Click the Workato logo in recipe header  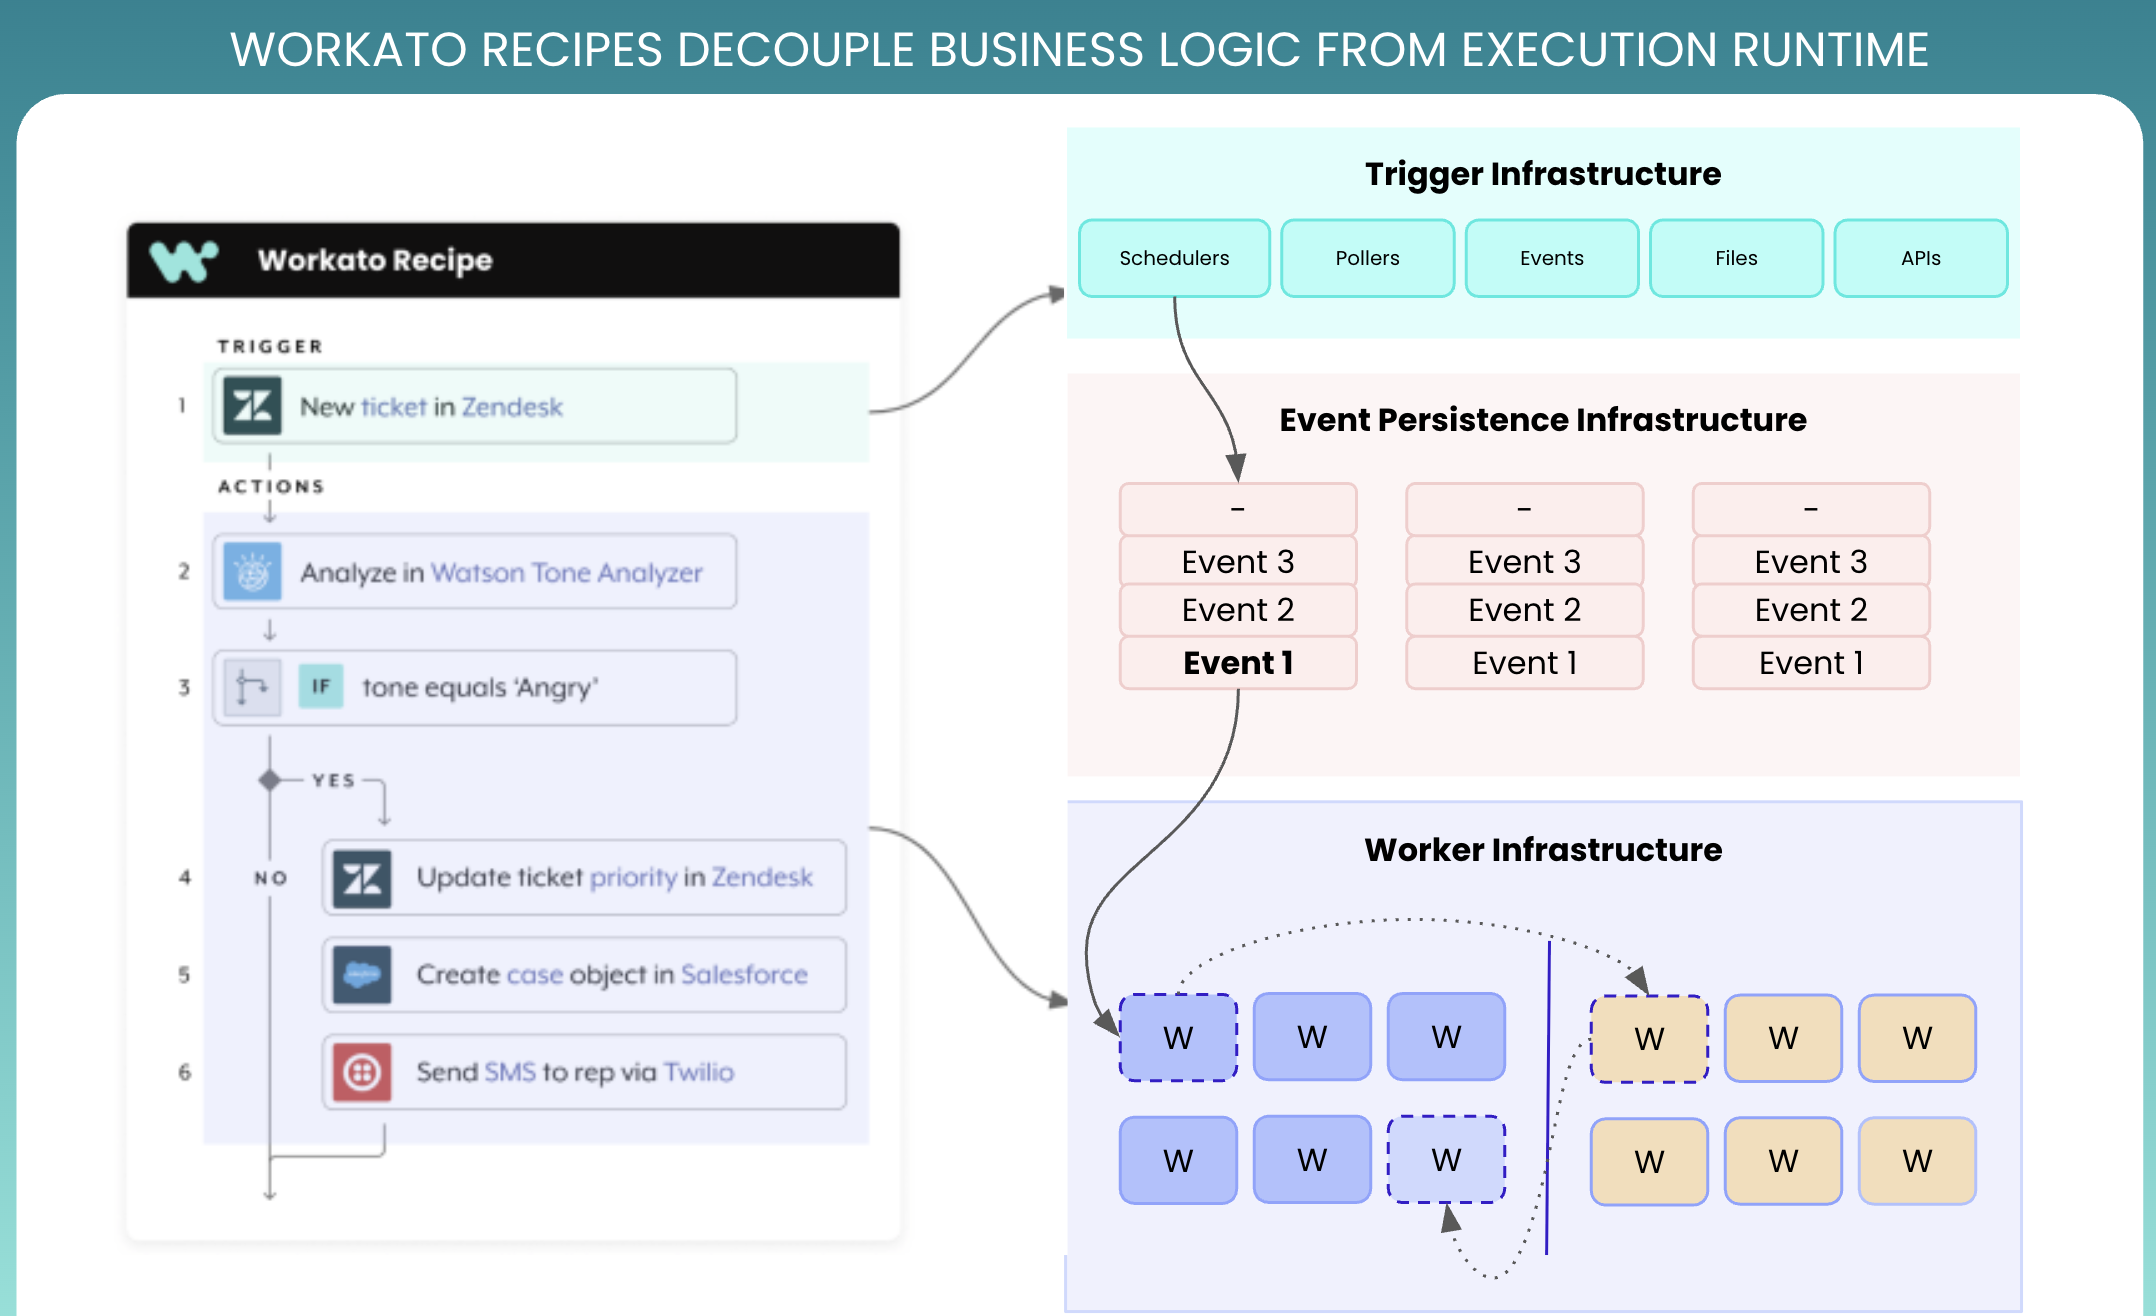[184, 260]
